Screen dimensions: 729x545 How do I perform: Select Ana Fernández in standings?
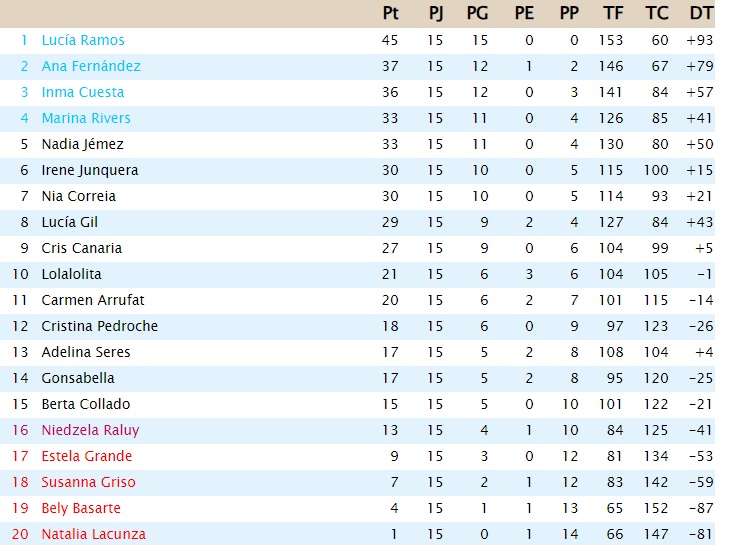pyautogui.click(x=91, y=66)
